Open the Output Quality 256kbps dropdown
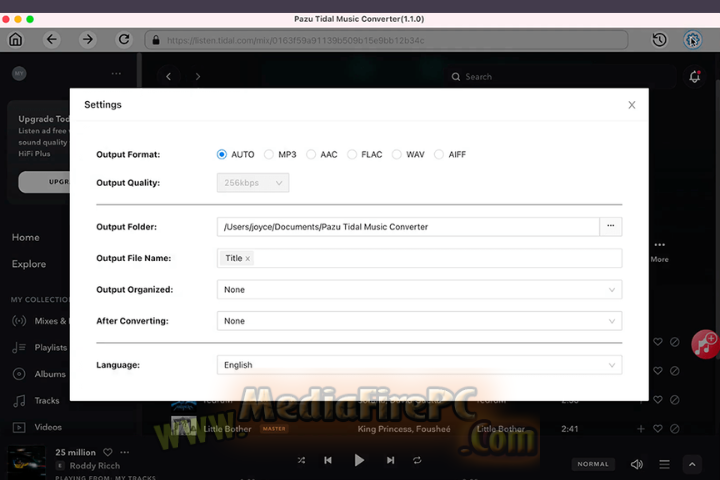Viewport: 720px width, 480px height. 253,183
